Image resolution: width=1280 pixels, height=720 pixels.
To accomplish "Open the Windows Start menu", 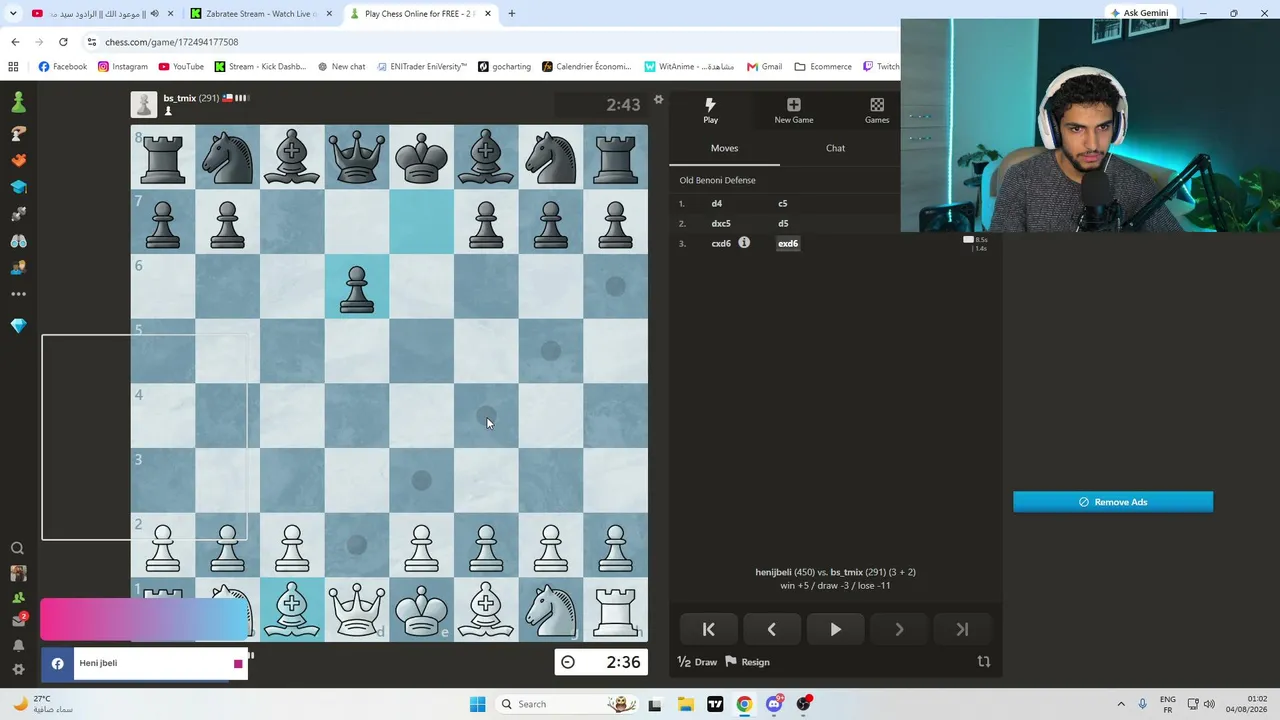I will tap(477, 704).
